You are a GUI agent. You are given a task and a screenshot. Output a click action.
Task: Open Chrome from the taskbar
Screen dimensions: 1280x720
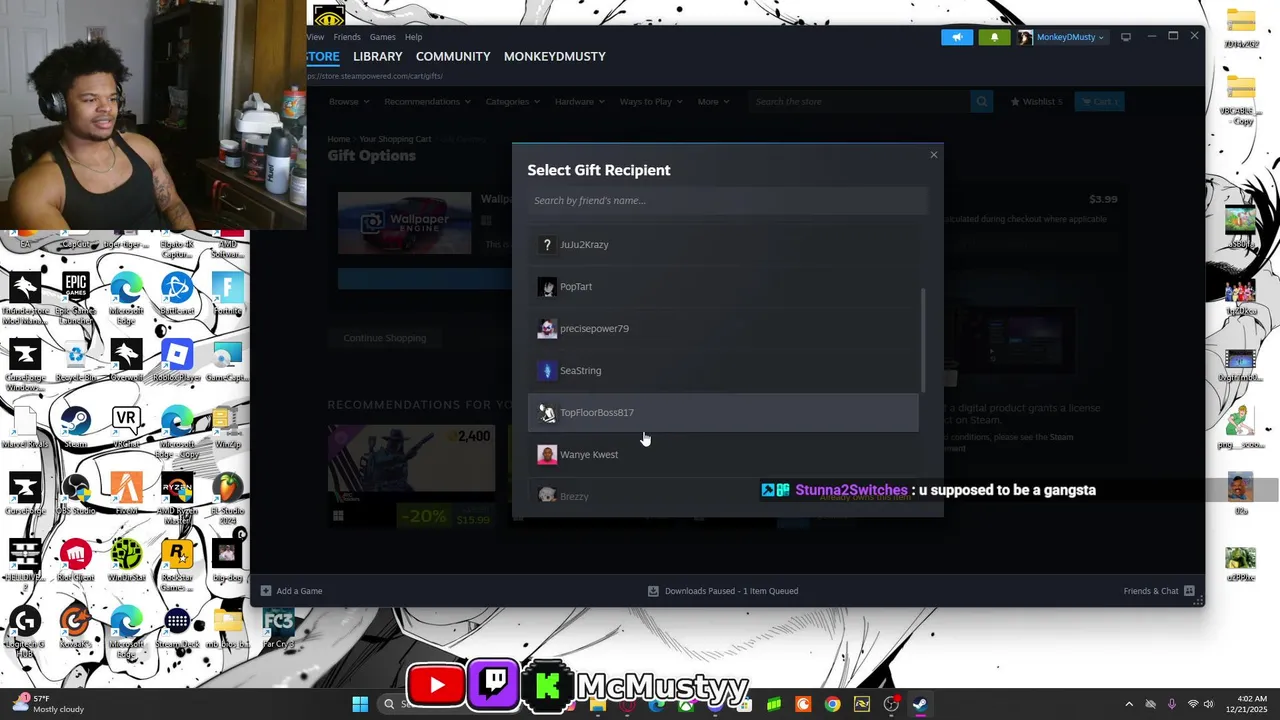(832, 704)
